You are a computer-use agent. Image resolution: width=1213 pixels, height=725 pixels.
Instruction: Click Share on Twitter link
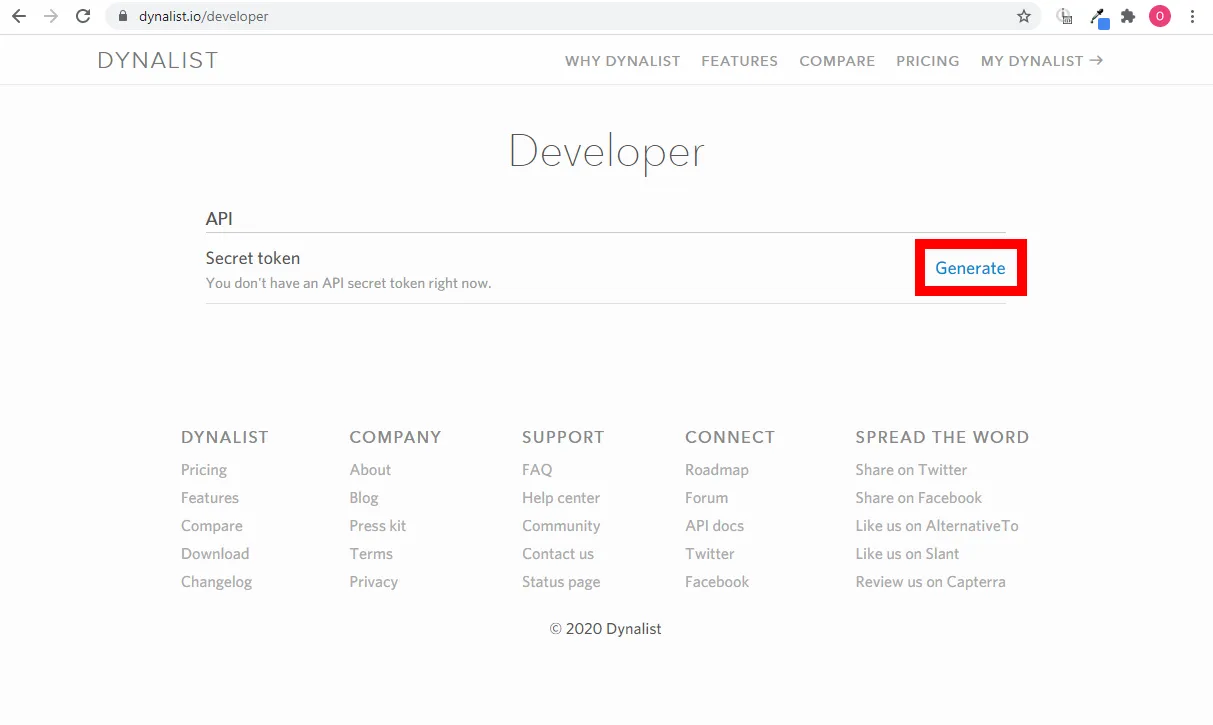coord(911,470)
